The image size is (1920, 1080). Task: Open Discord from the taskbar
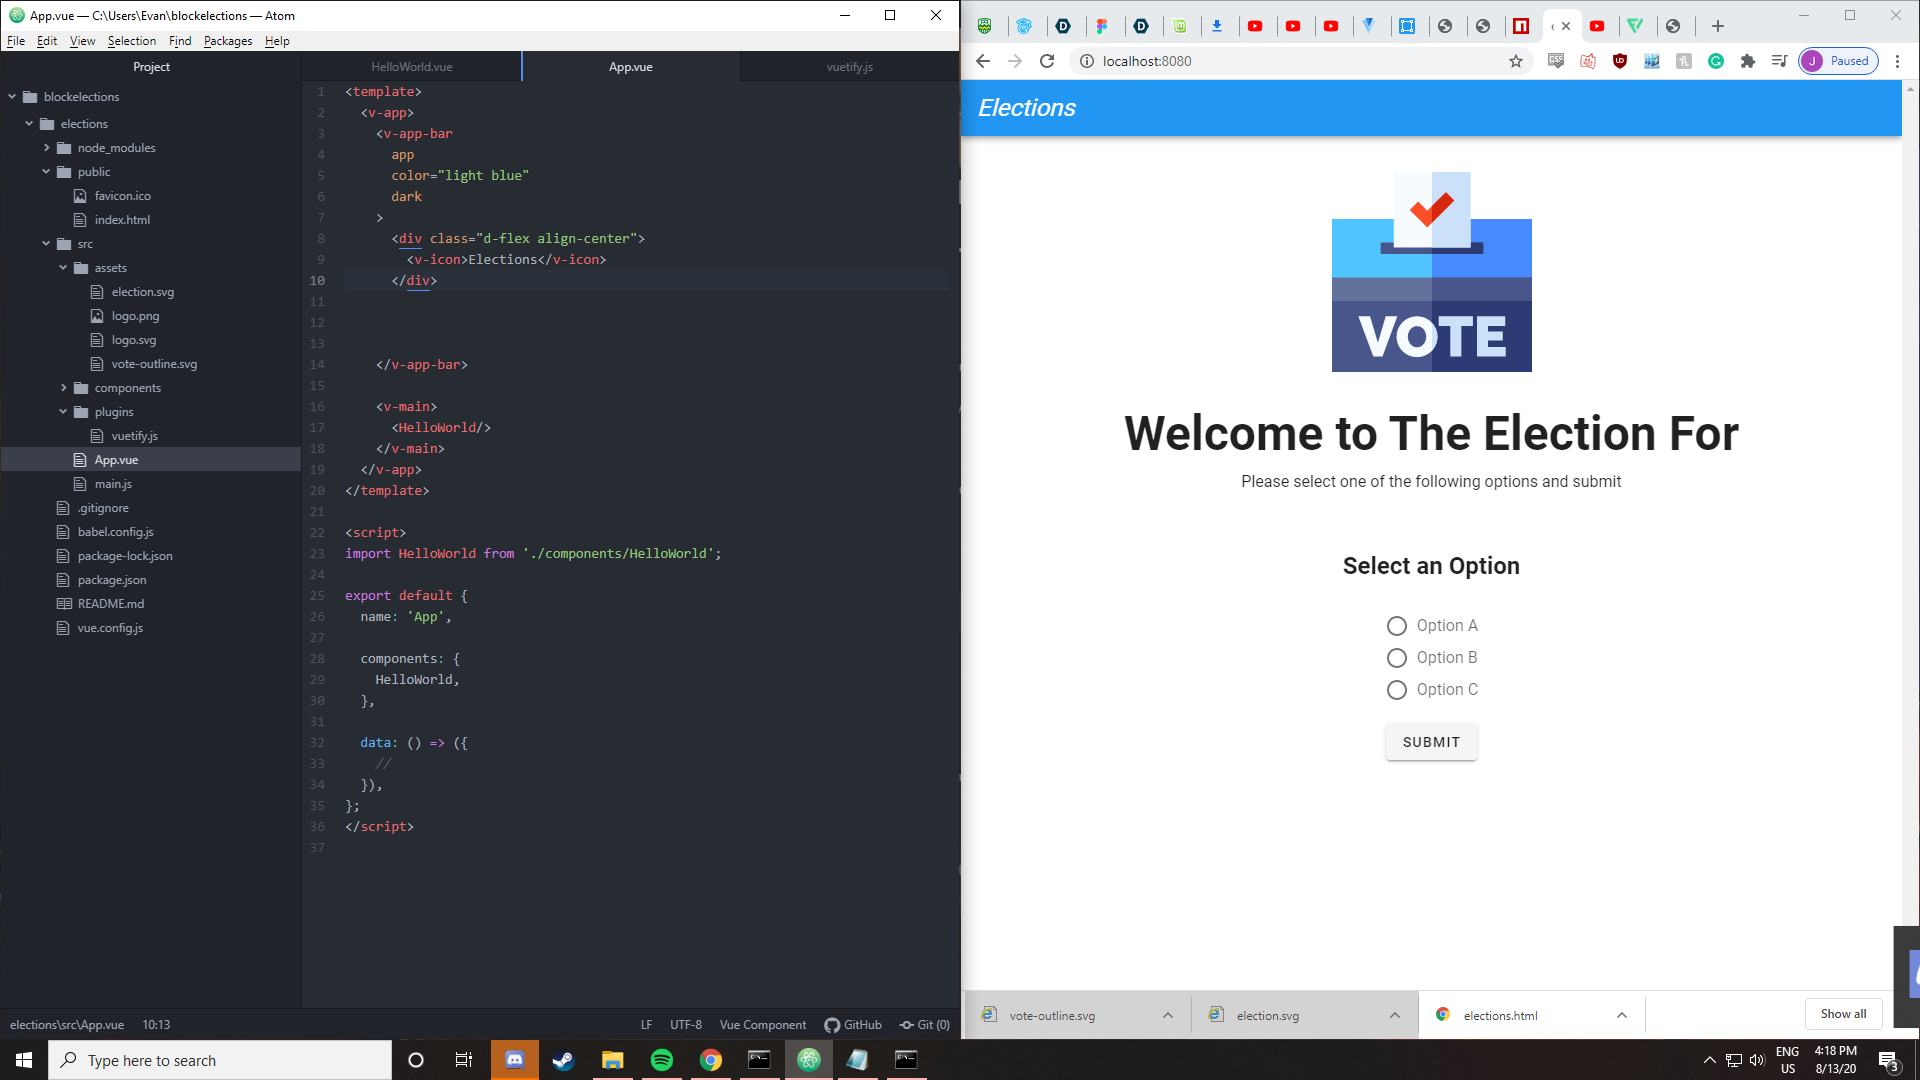[x=514, y=1060]
